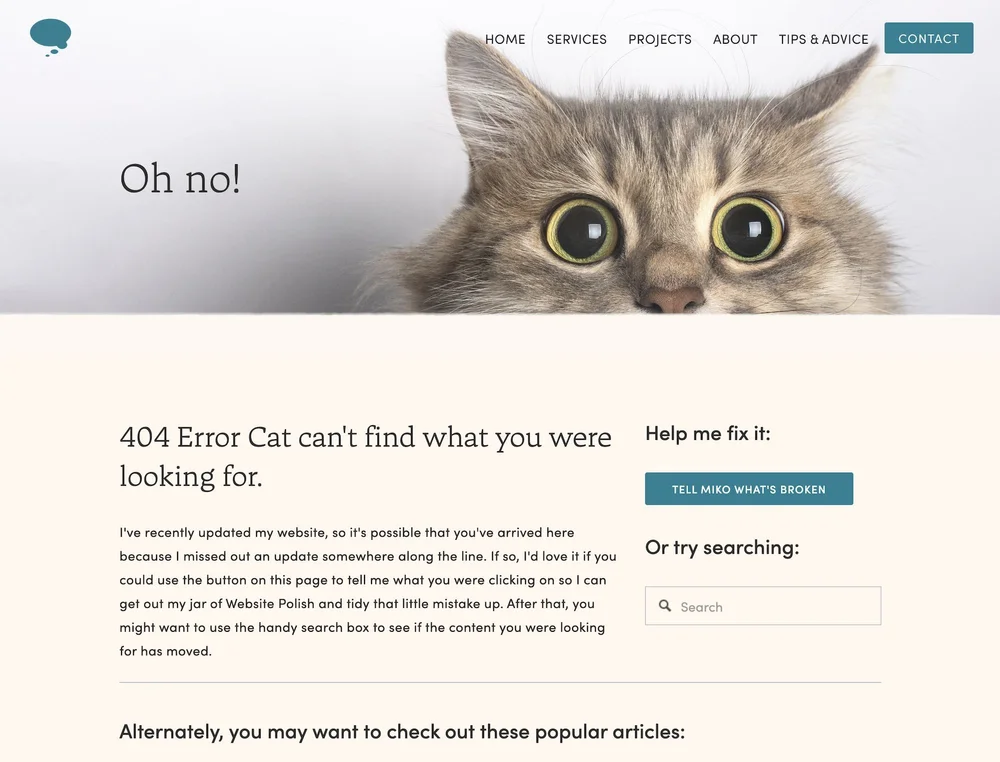Viewport: 1000px width, 762px height.
Task: Open Tips & Advice section
Action: pyautogui.click(x=823, y=39)
